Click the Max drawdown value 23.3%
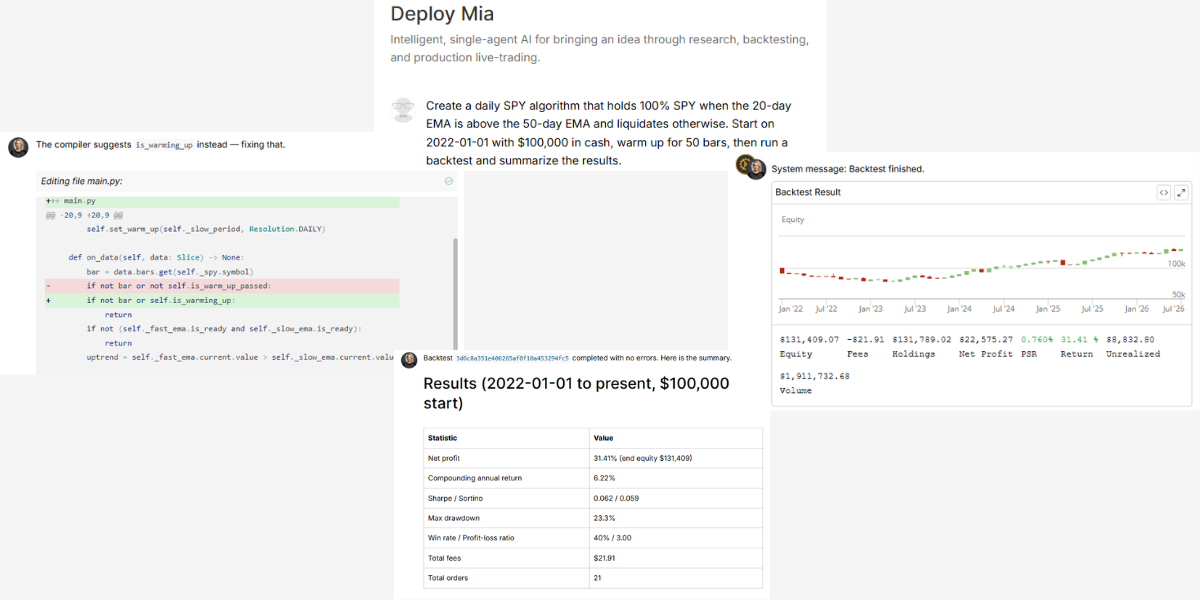 604,518
